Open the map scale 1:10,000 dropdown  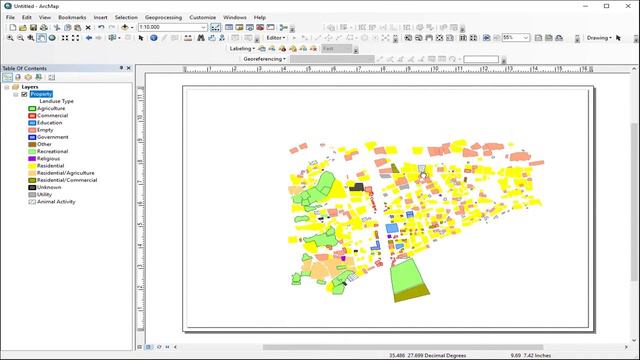pyautogui.click(x=203, y=27)
